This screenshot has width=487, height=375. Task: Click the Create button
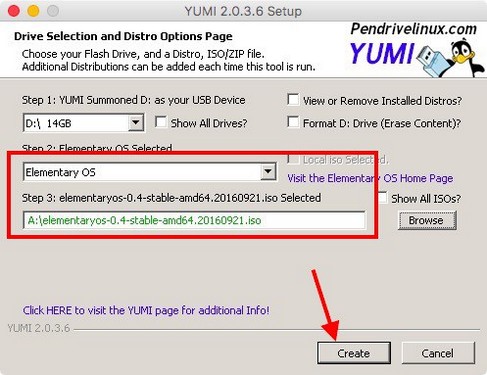pyautogui.click(x=354, y=353)
